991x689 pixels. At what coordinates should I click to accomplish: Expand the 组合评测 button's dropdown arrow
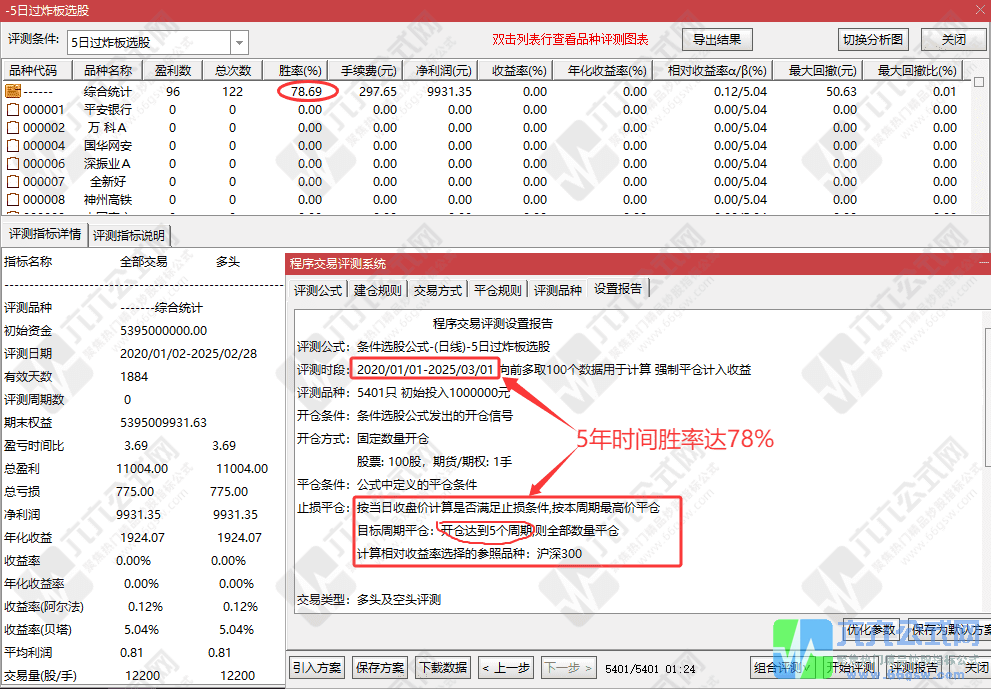click(807, 667)
